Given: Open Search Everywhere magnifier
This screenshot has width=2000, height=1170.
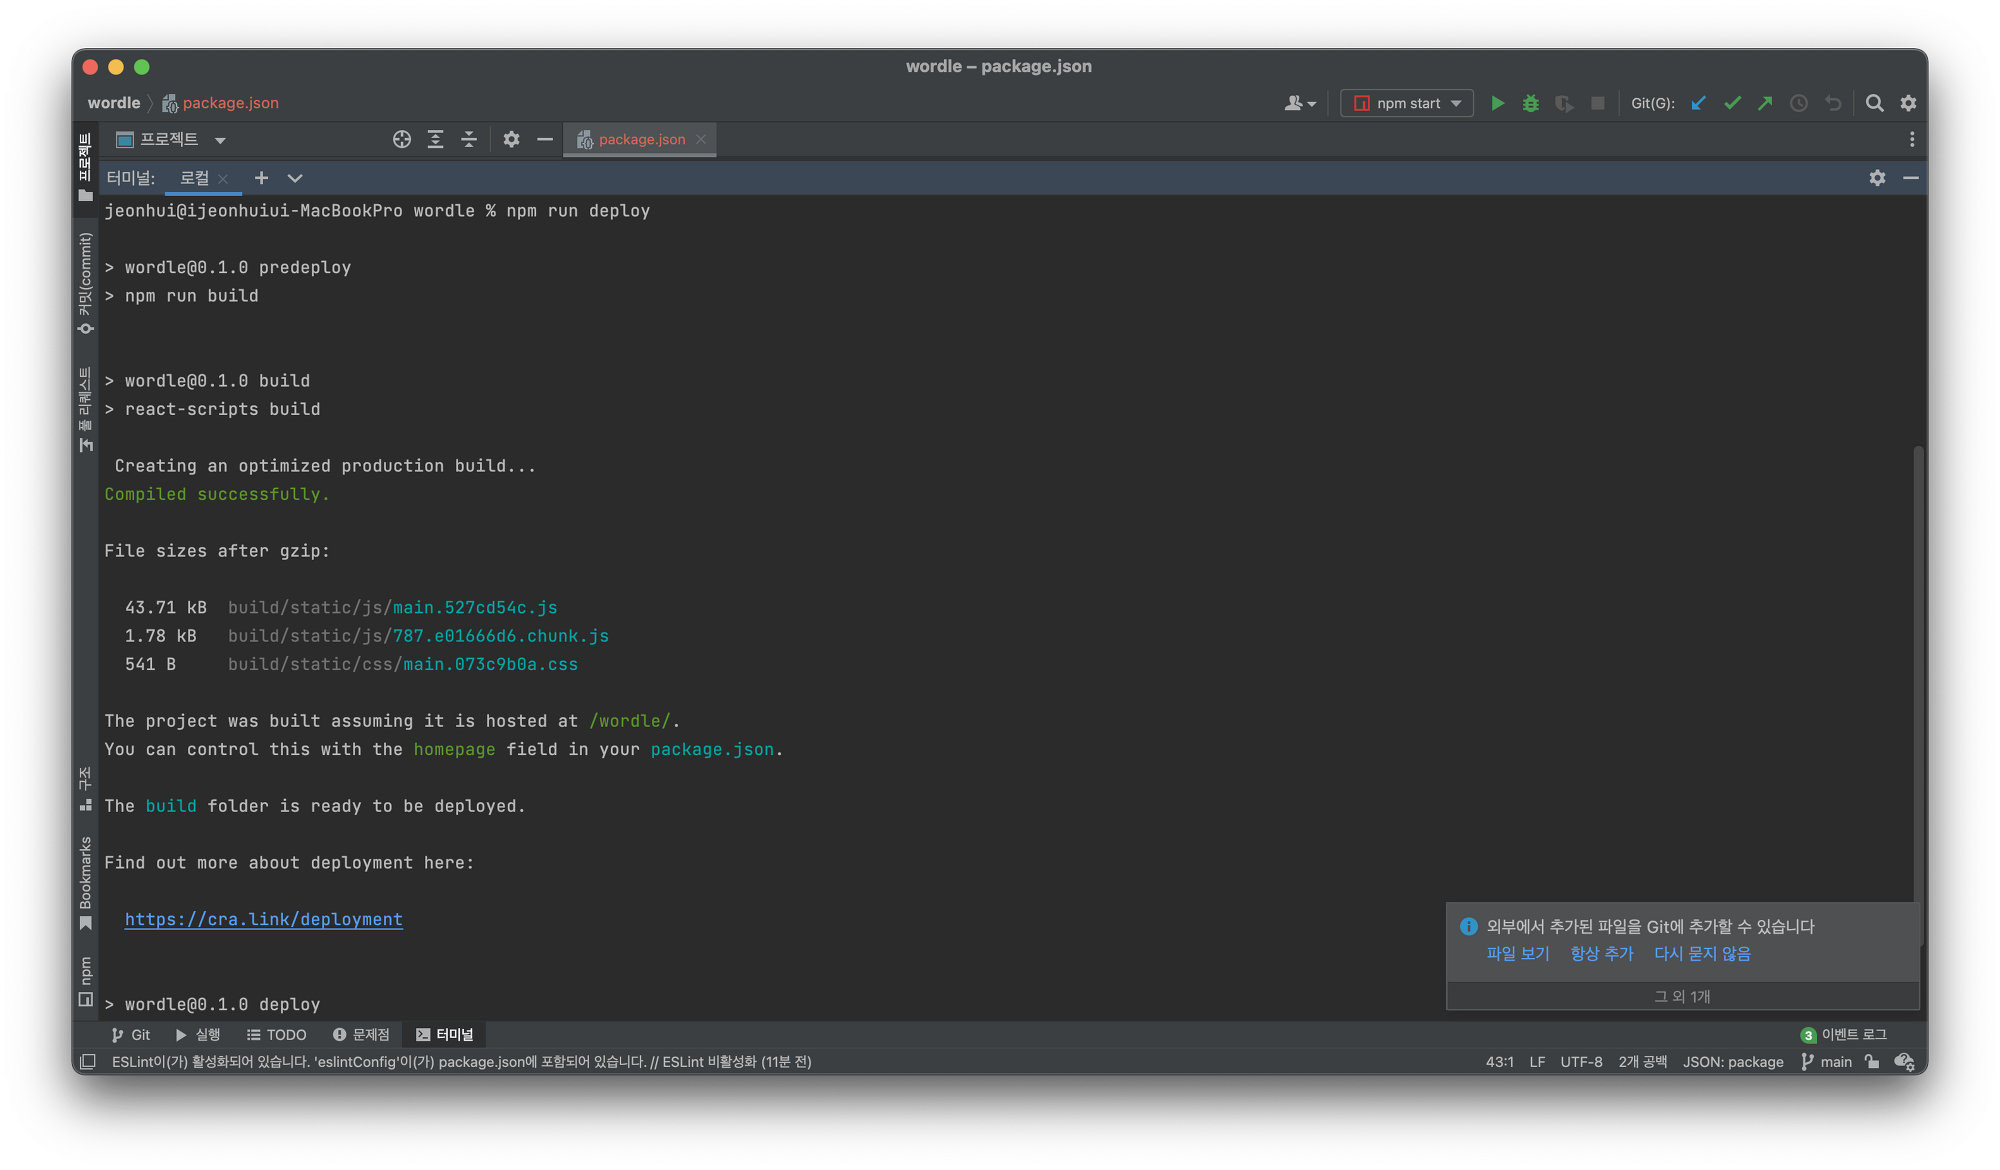Looking at the screenshot, I should [1875, 103].
